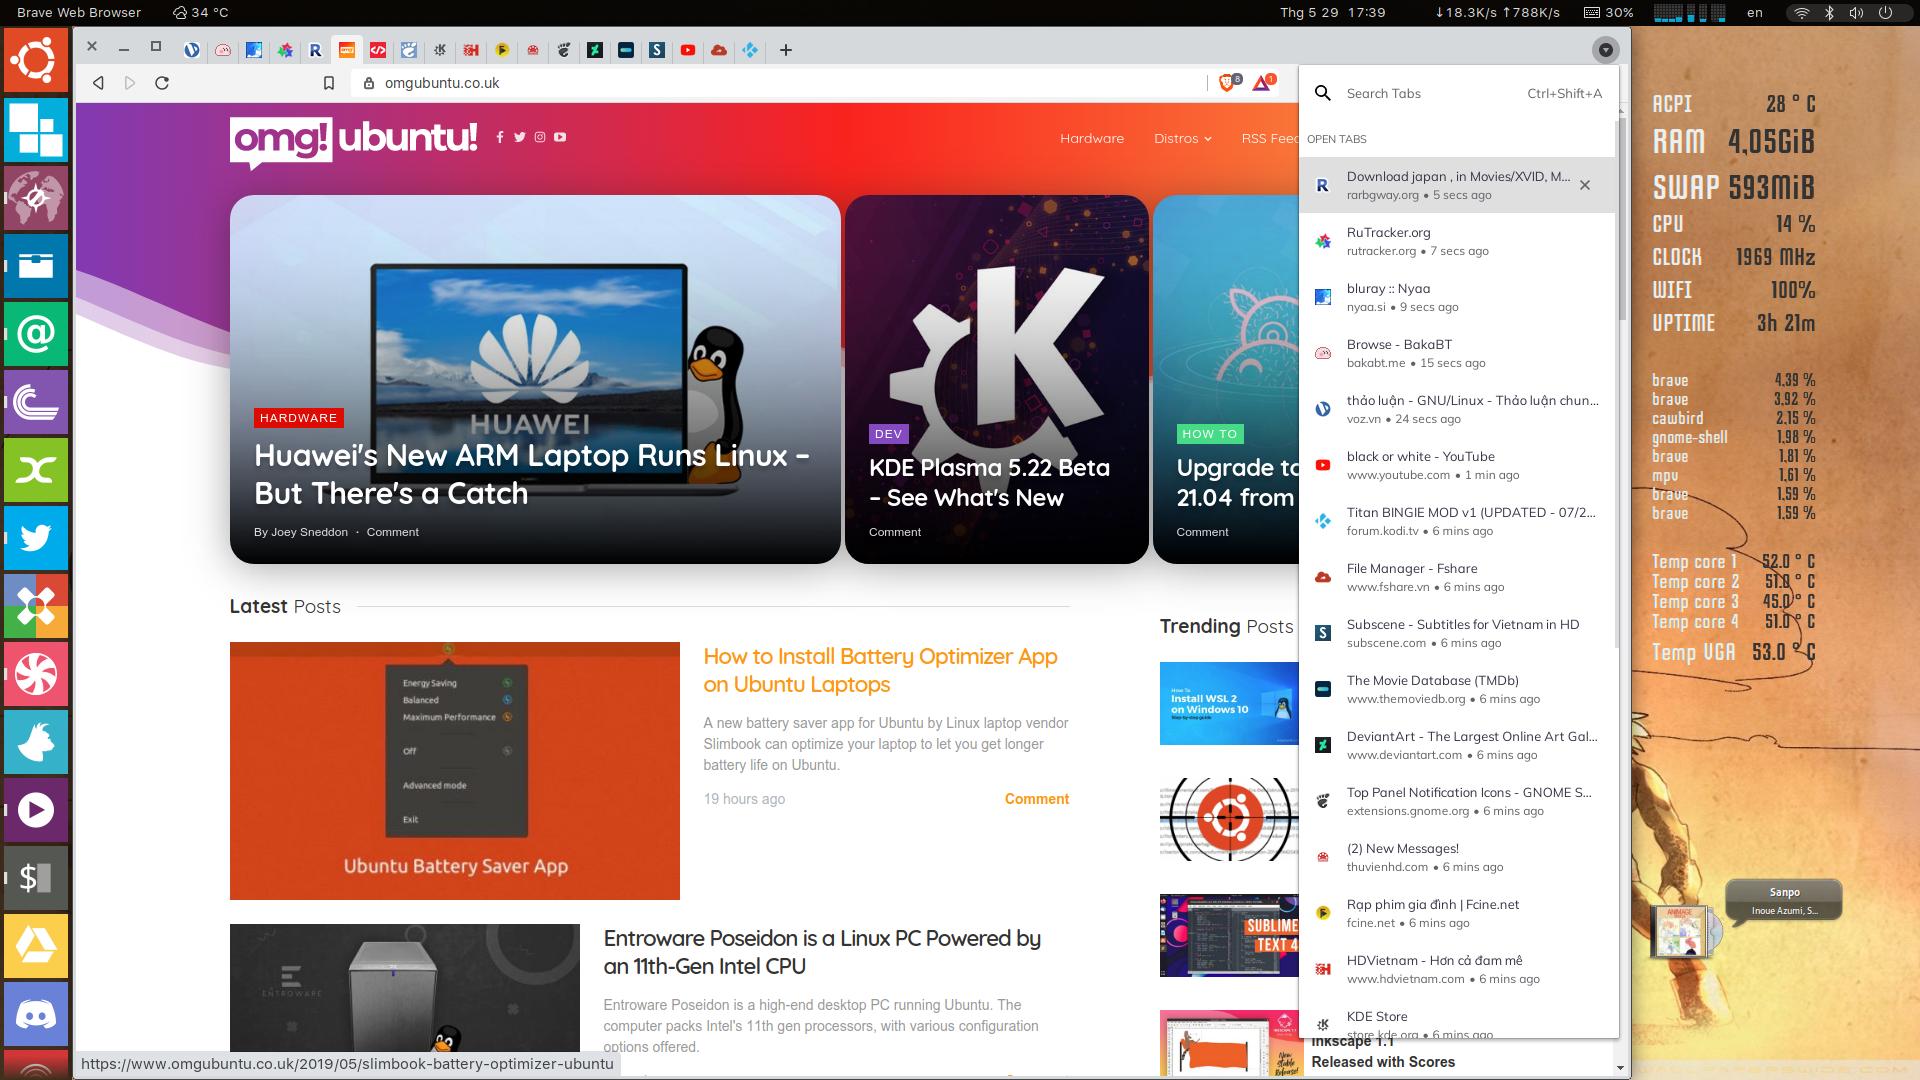The height and width of the screenshot is (1080, 1920).
Task: Open Ubuntu Battery Saver App thumbnail
Action: (x=455, y=771)
